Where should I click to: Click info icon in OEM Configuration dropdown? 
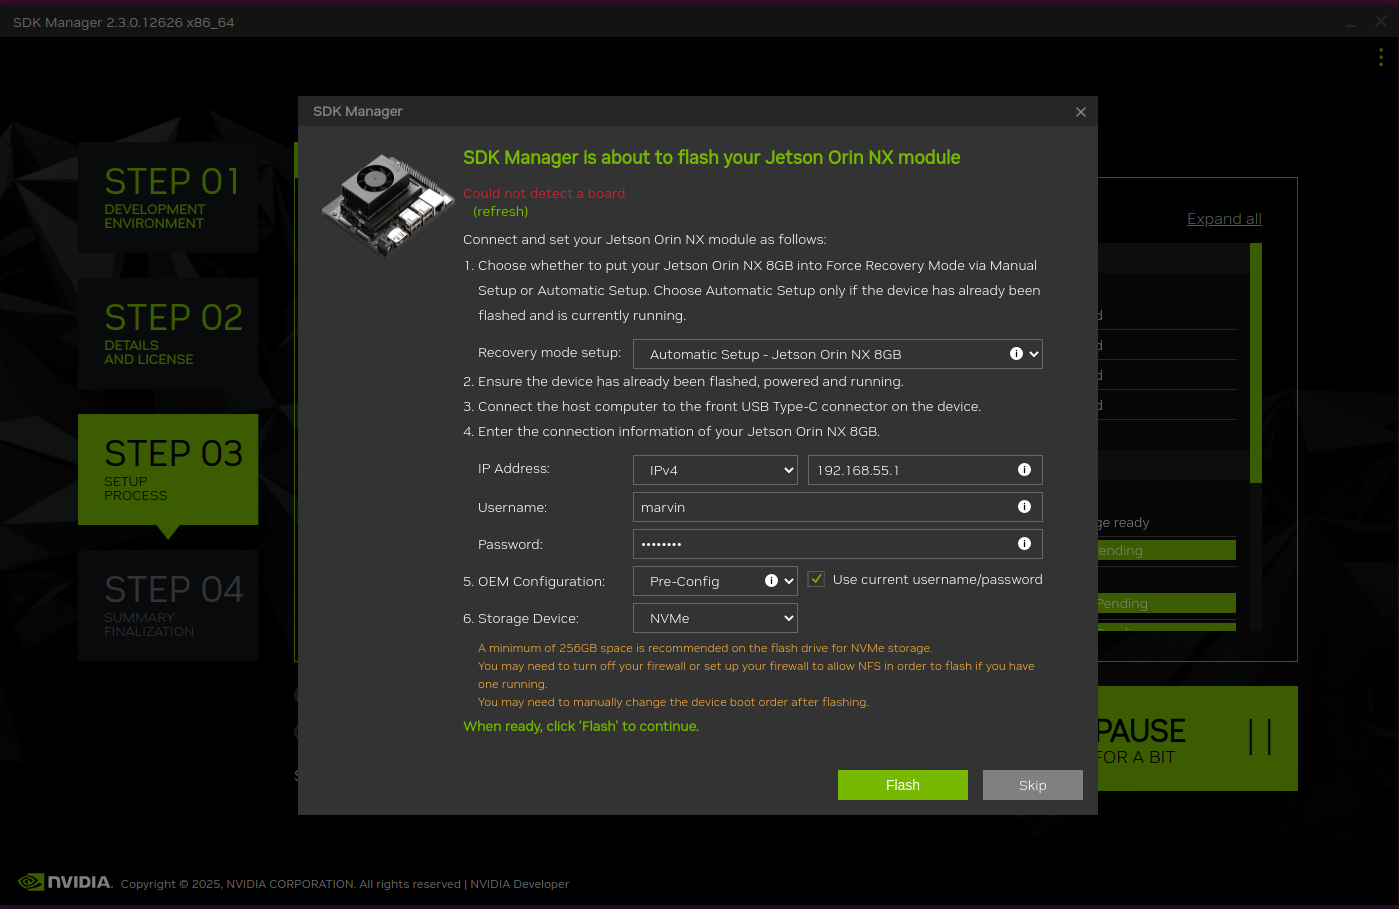[771, 581]
